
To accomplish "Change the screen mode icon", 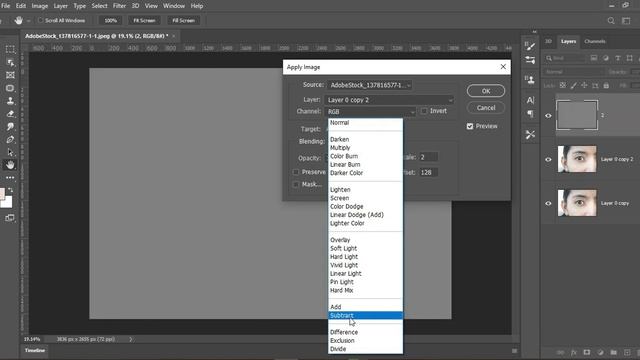I will 10,218.
